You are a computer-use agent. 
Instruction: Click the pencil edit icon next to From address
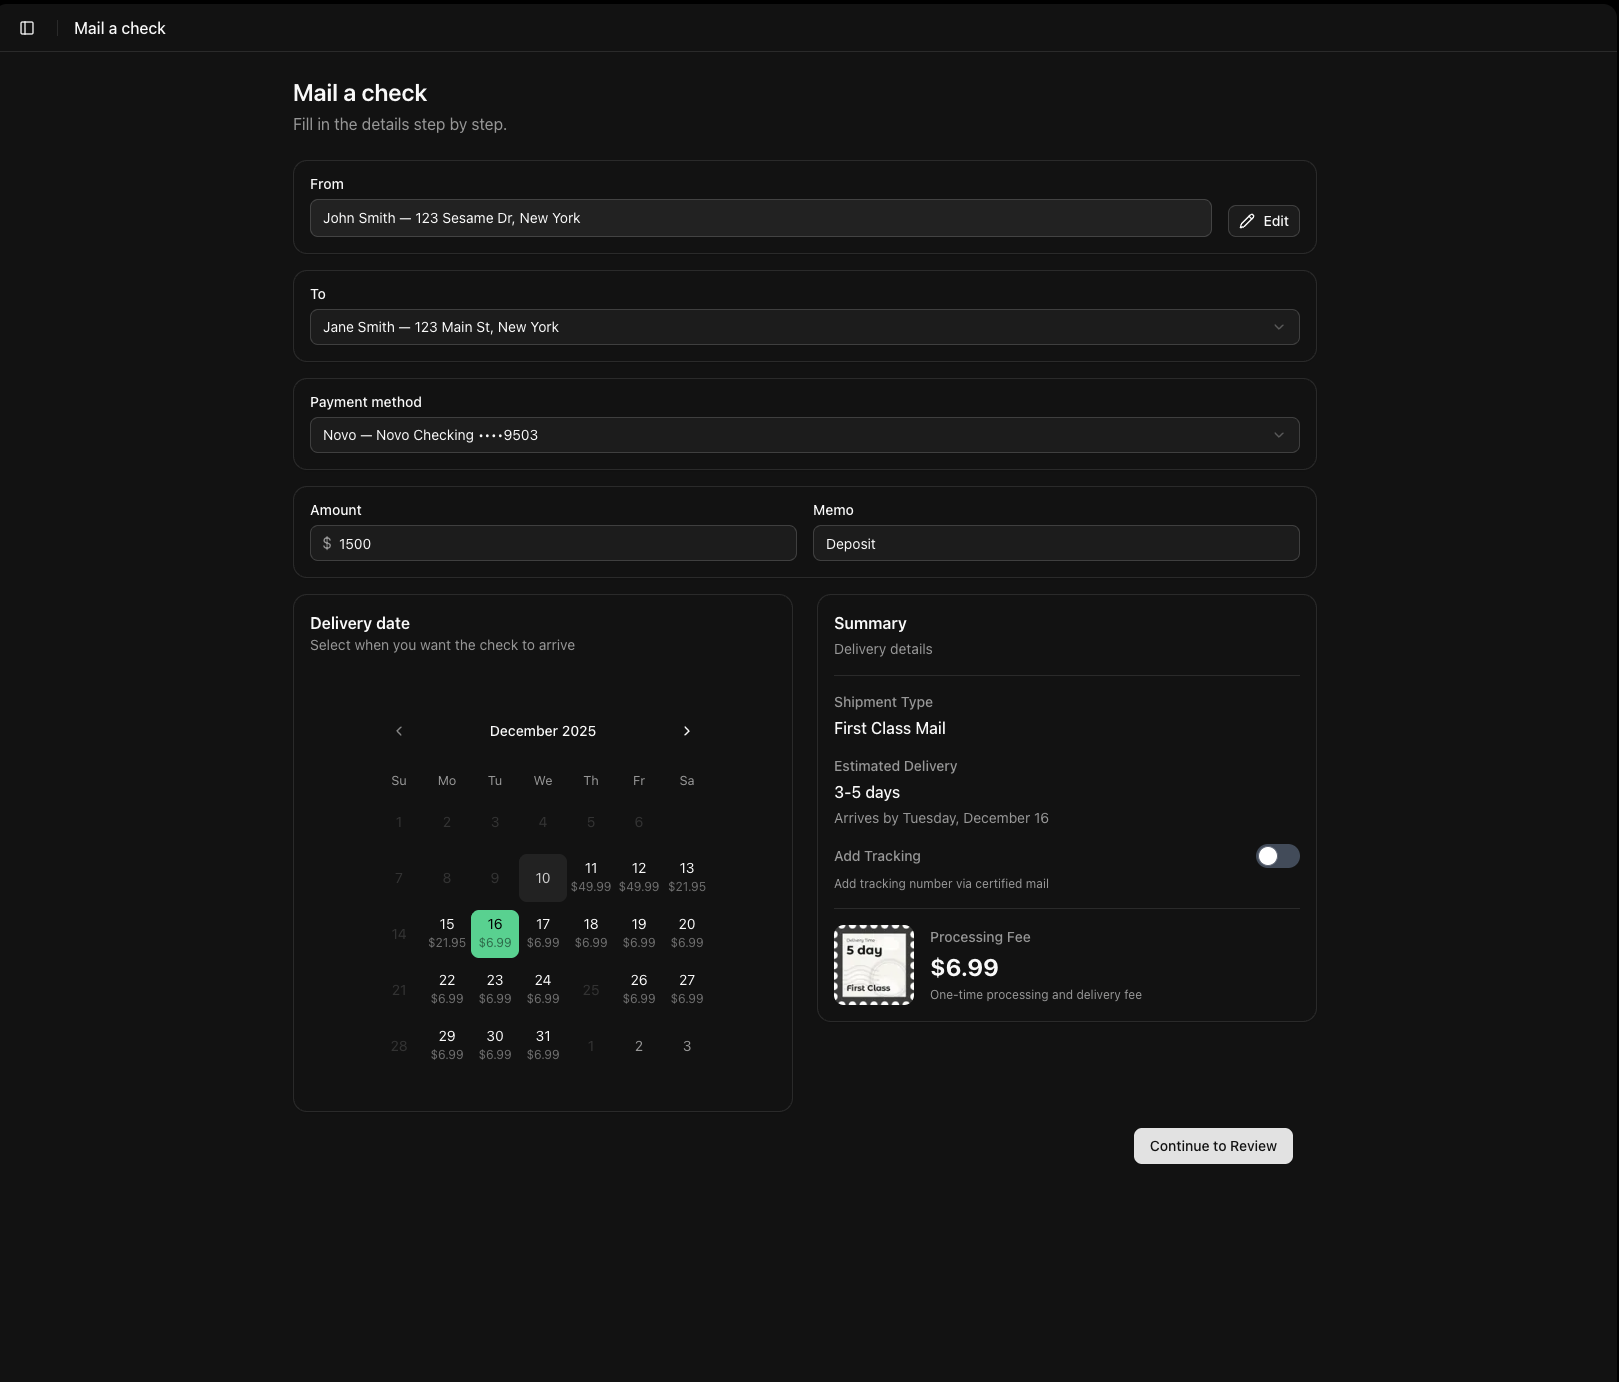click(1246, 220)
